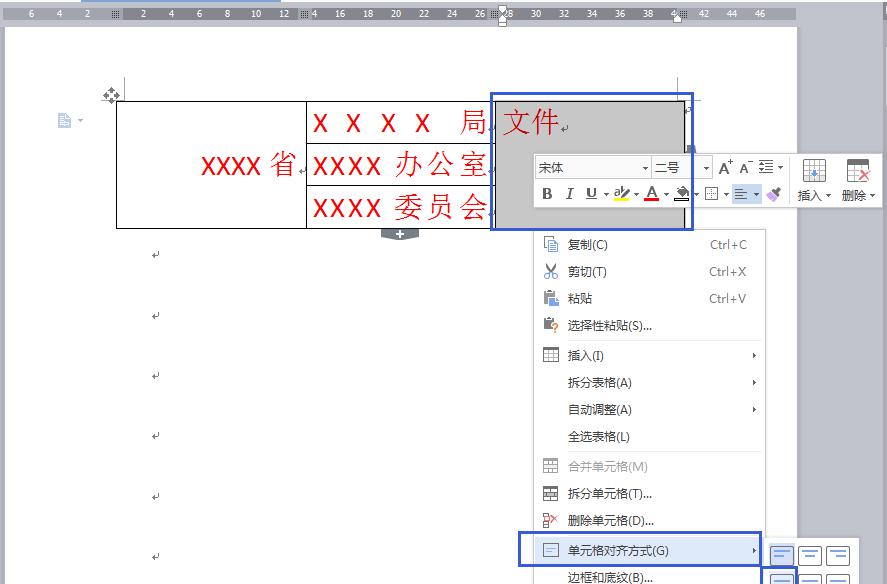Open the line spacing dropdown arrow

pos(781,168)
